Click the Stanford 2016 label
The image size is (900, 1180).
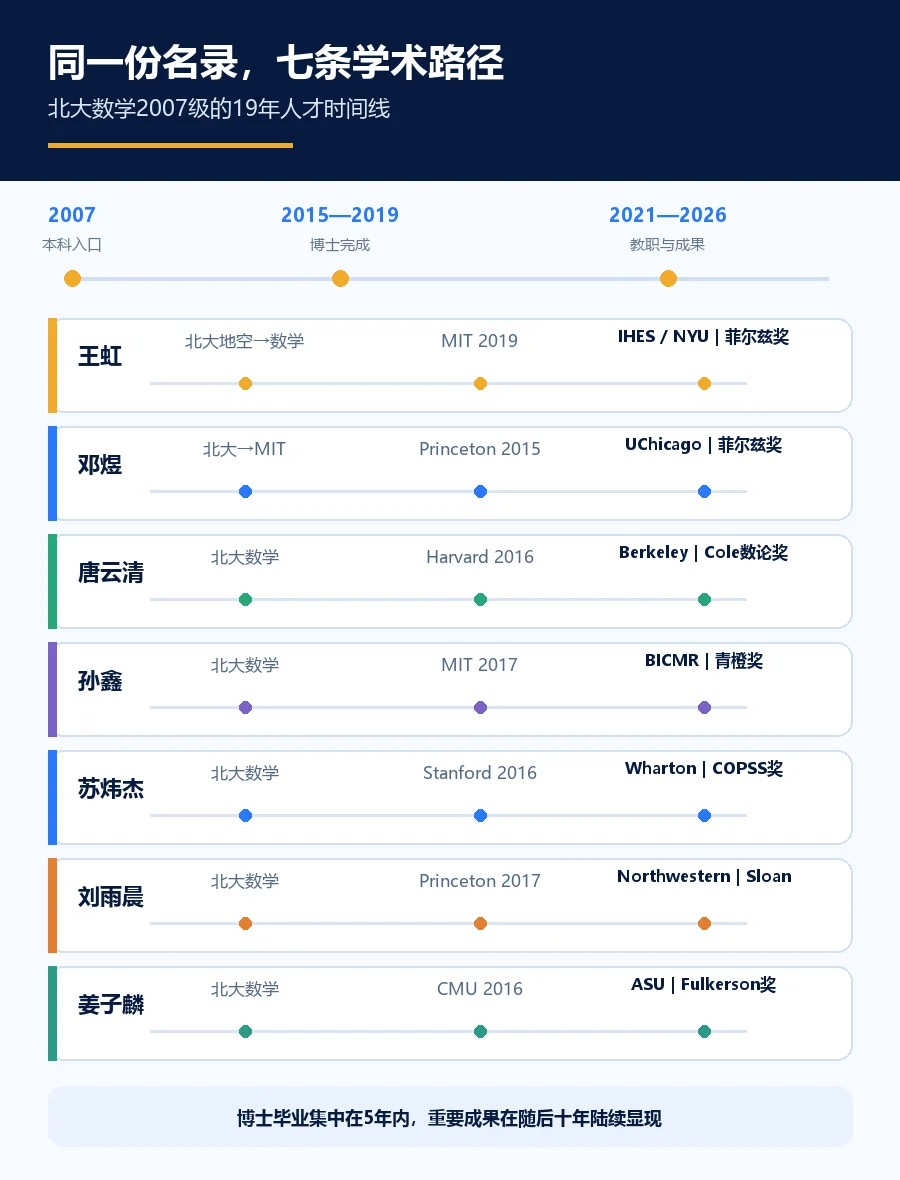pos(479,773)
